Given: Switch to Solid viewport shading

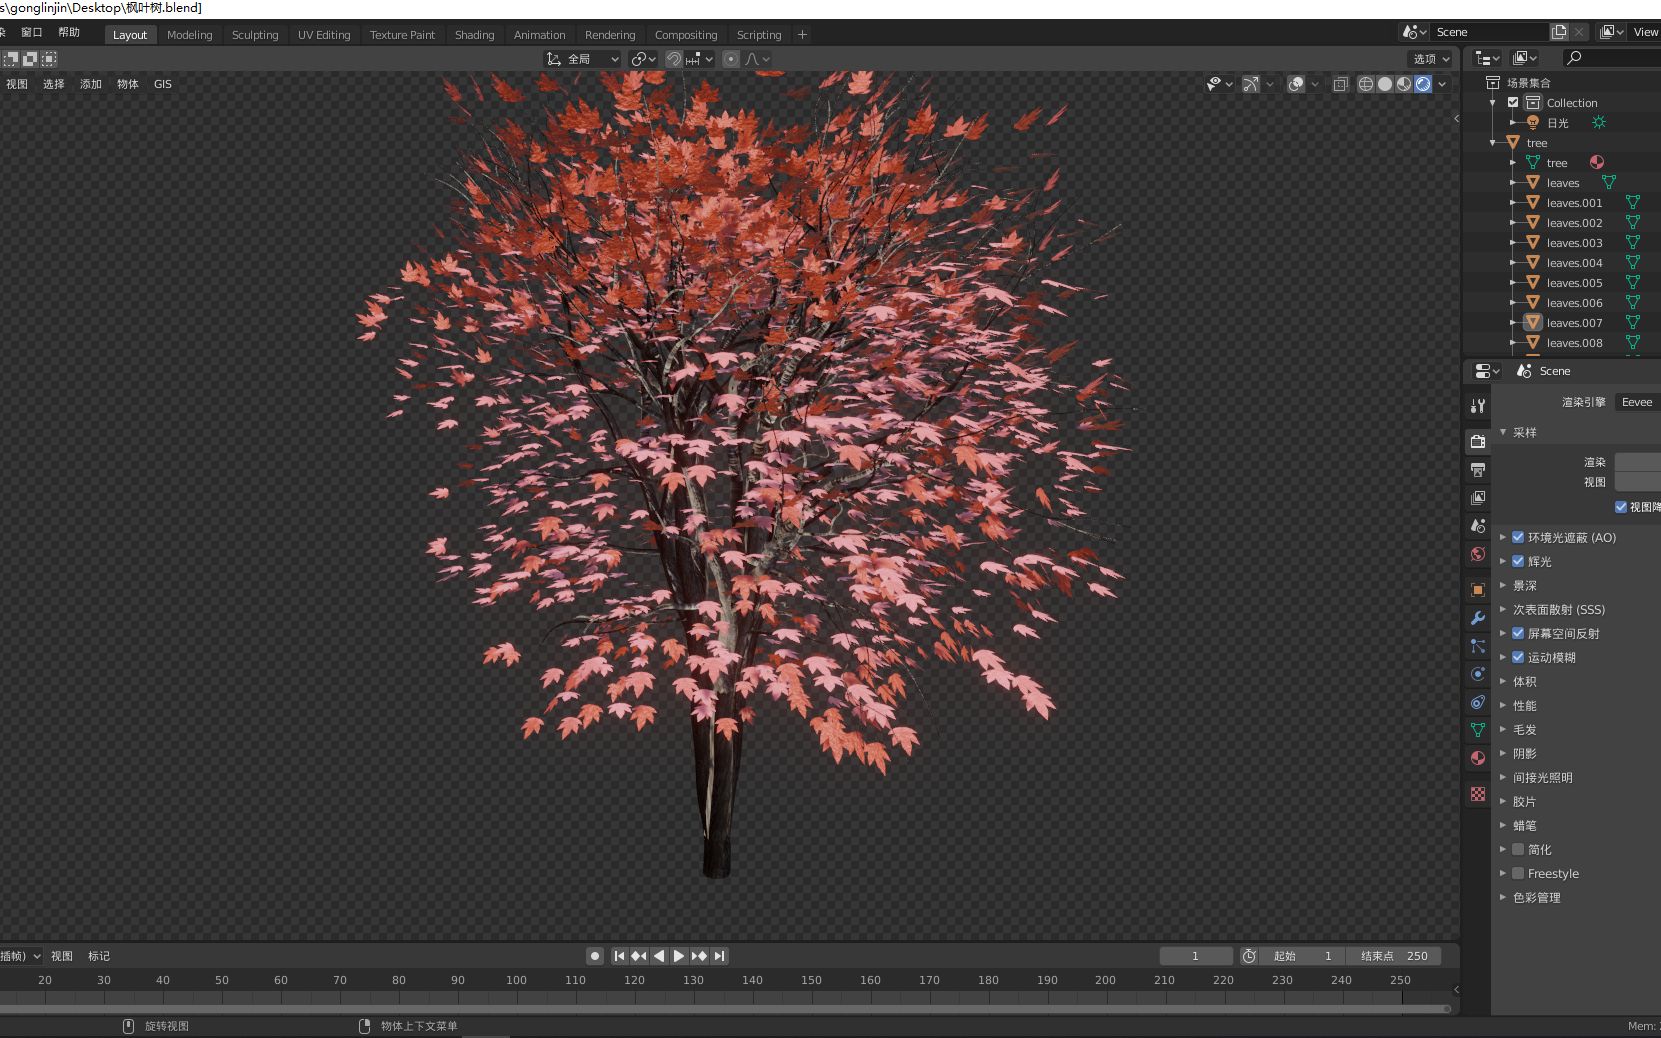Looking at the screenshot, I should [1385, 84].
